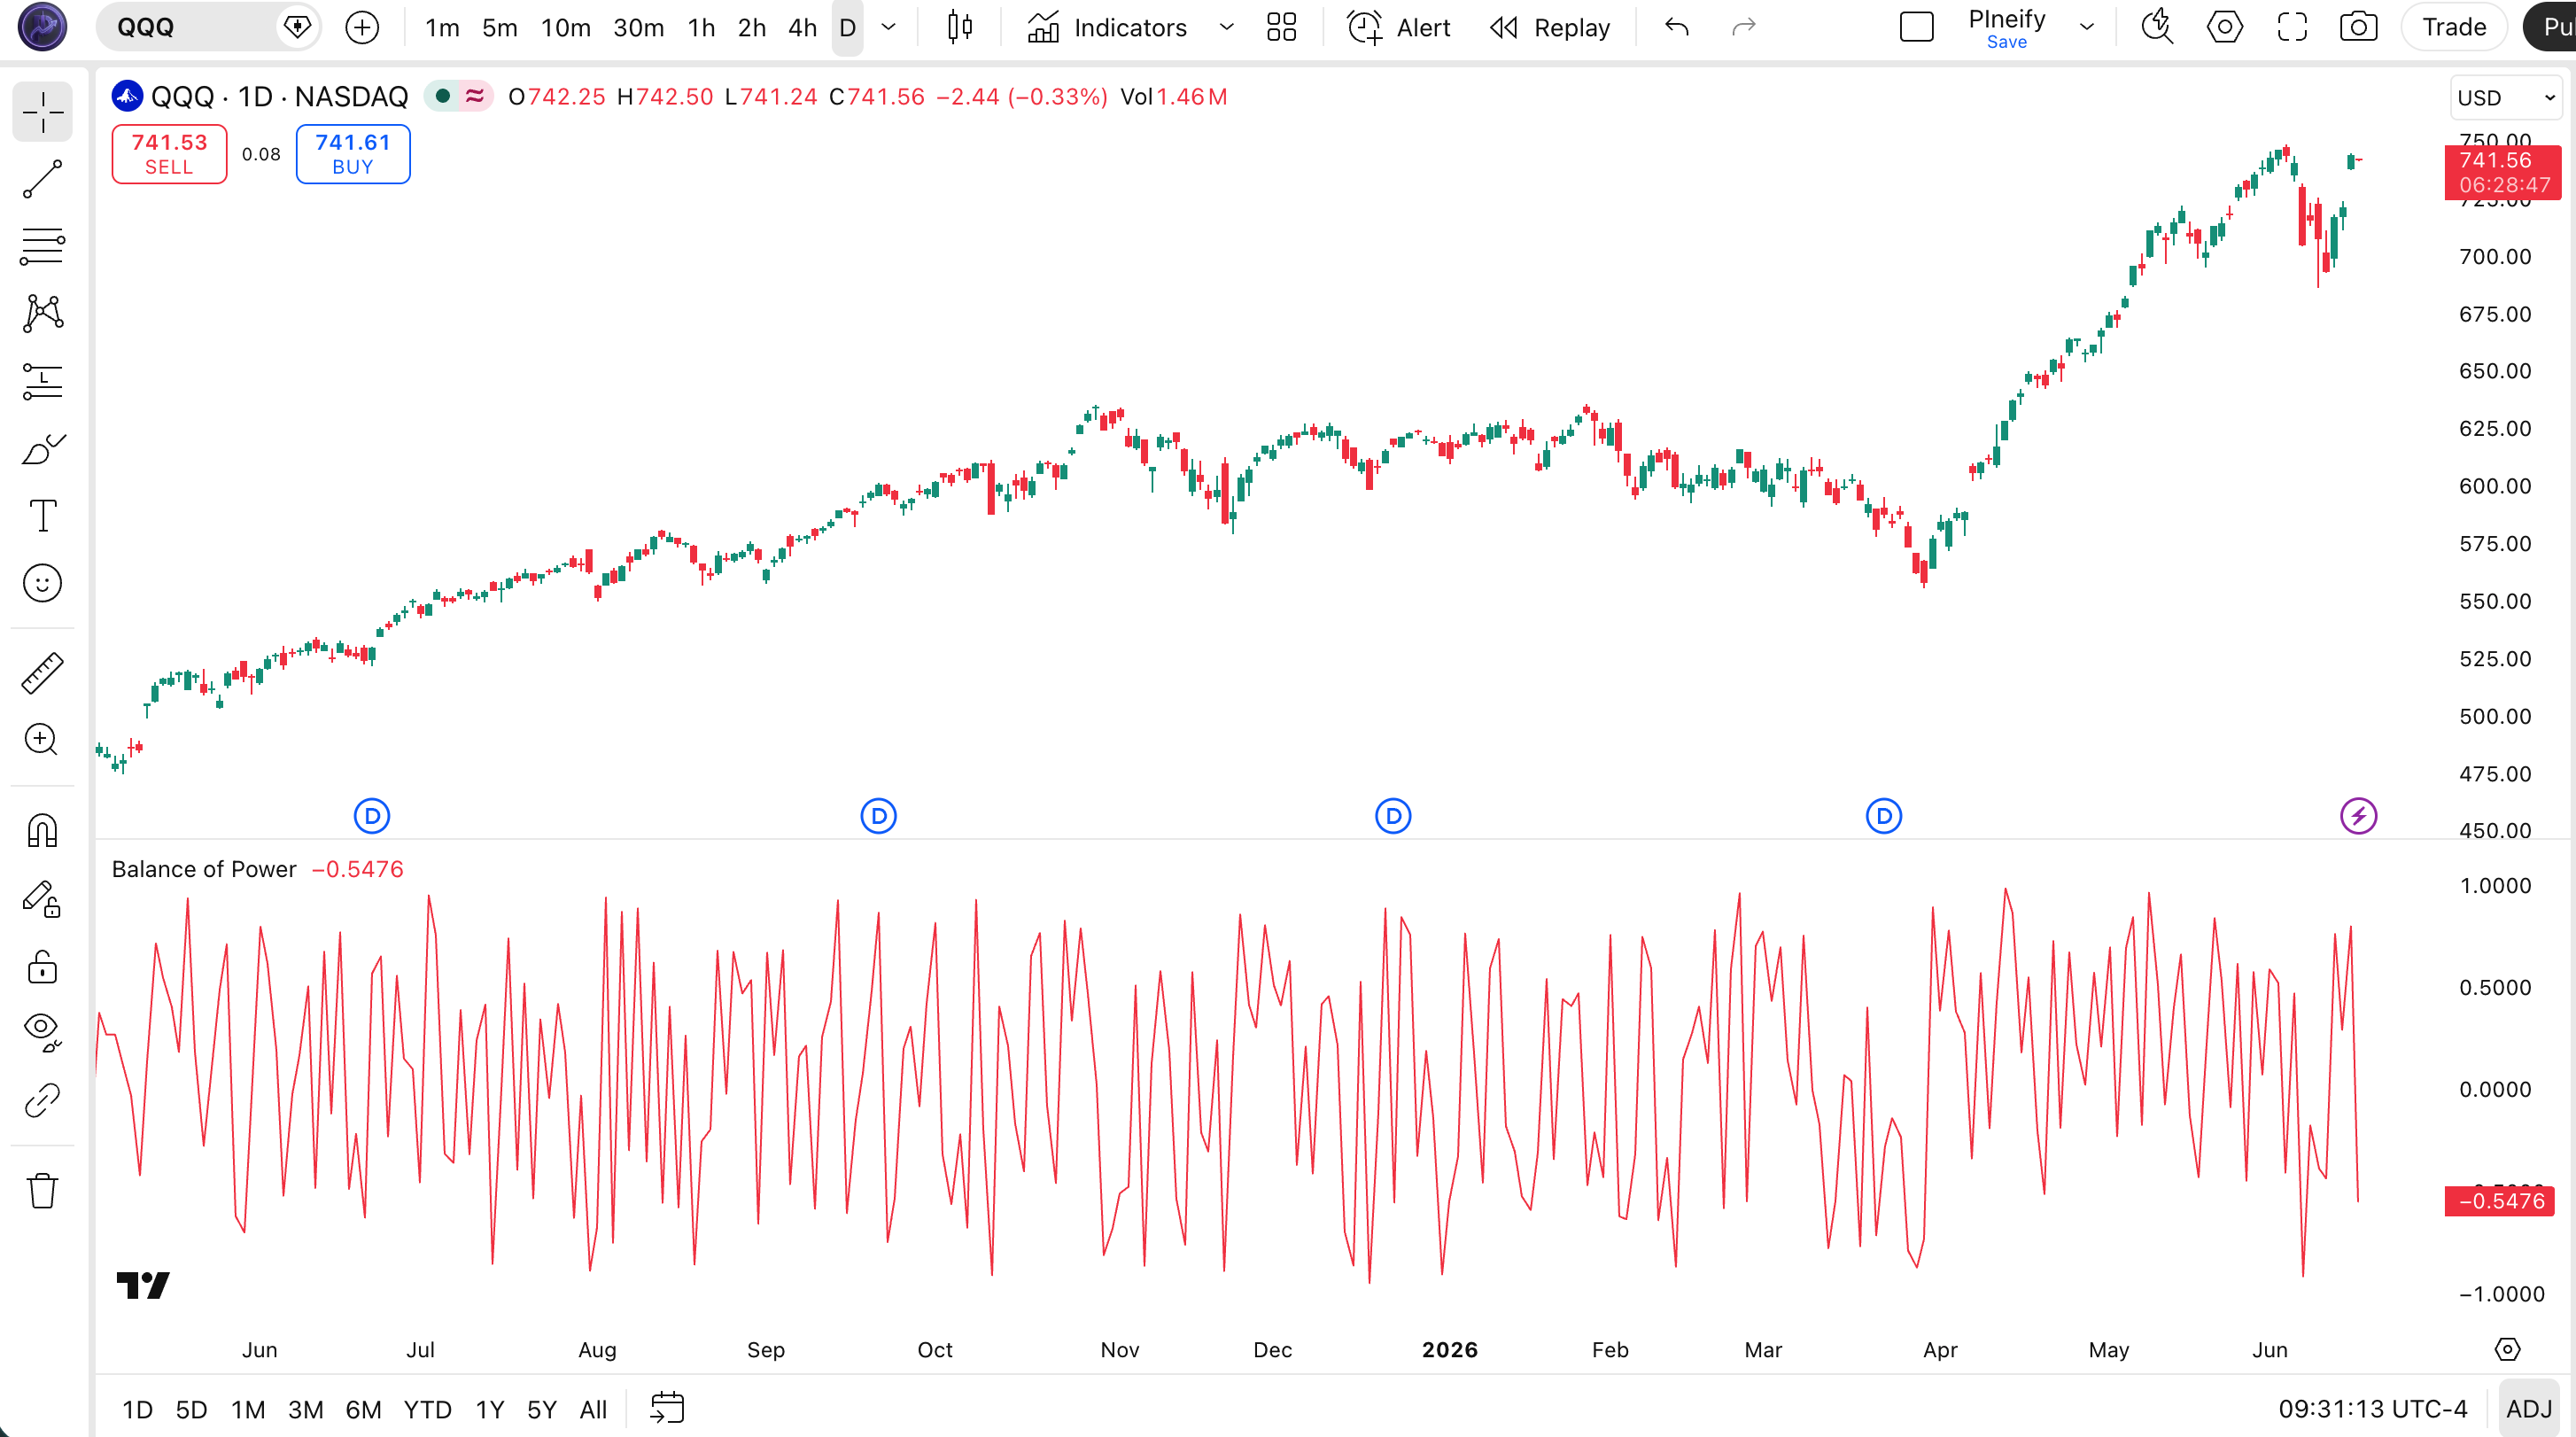
Task: Open the diamond favorite icon beside QQQ
Action: [x=297, y=27]
